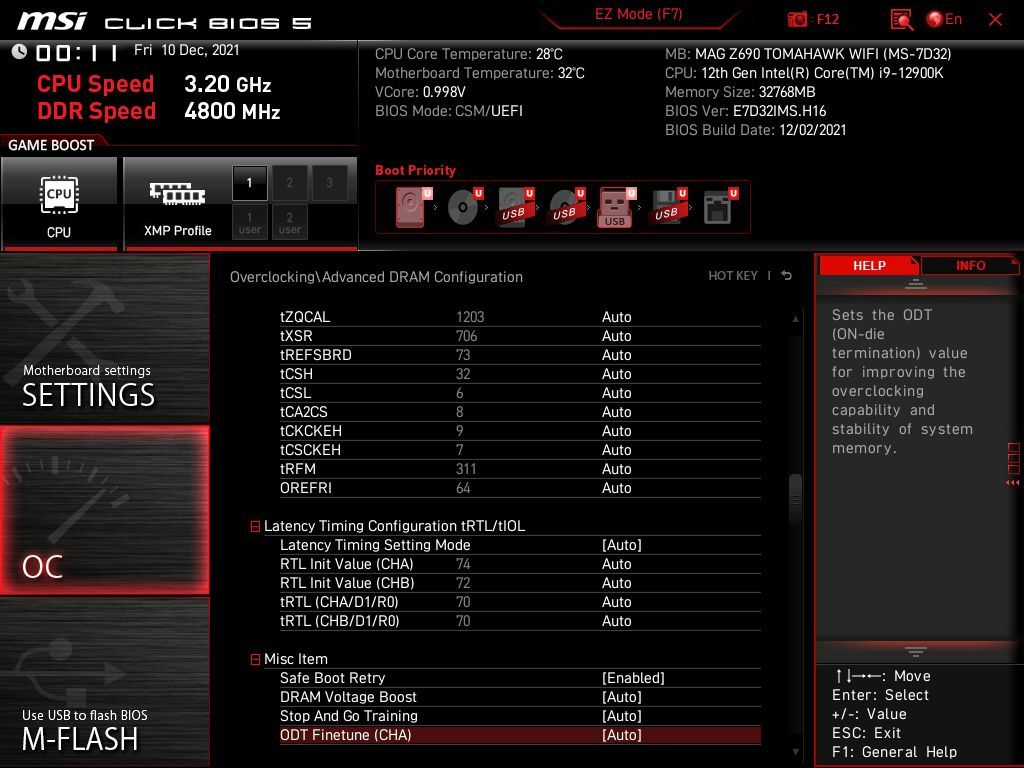Open the HOT KEY list
The height and width of the screenshot is (768, 1024).
click(733, 276)
